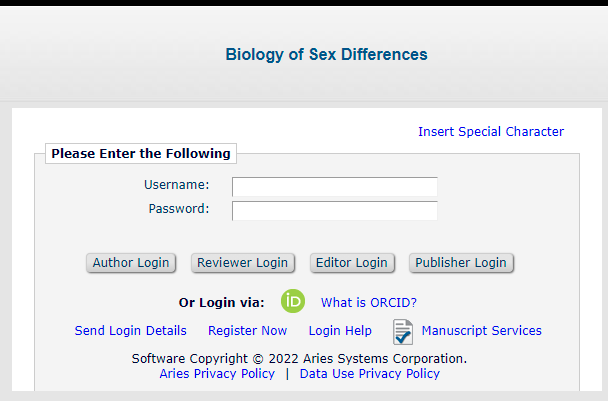Click the Biology of Sex Differences title
Viewport: 608px width, 401px height.
pyautogui.click(x=326, y=54)
